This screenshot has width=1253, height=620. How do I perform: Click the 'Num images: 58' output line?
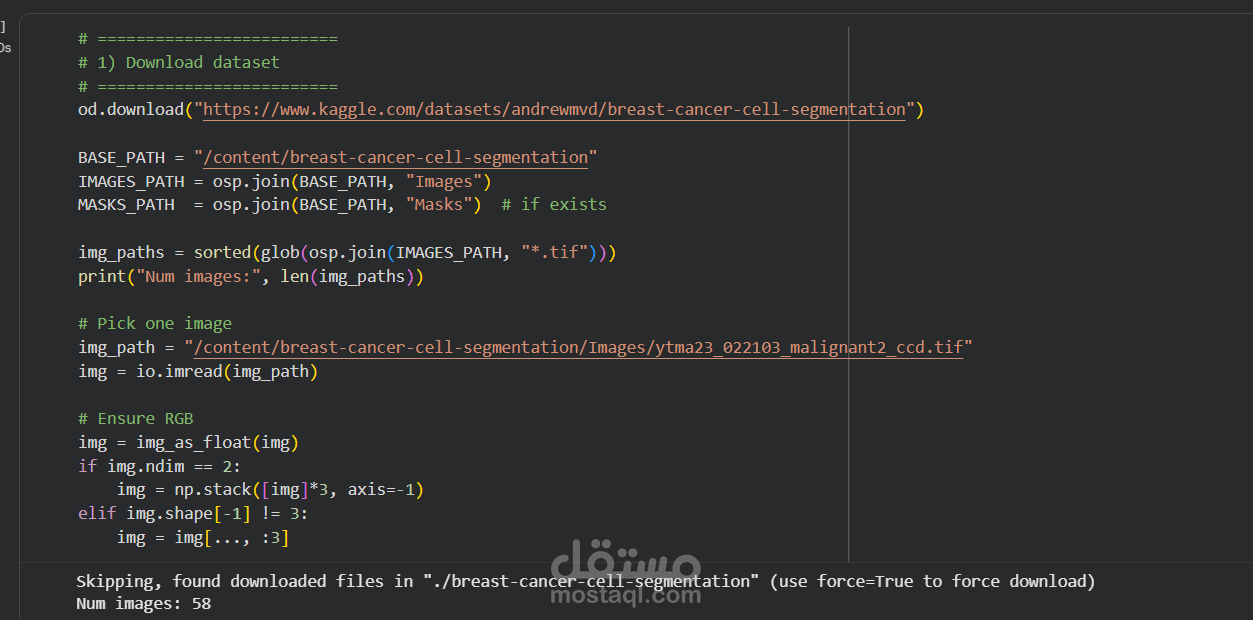click(144, 604)
